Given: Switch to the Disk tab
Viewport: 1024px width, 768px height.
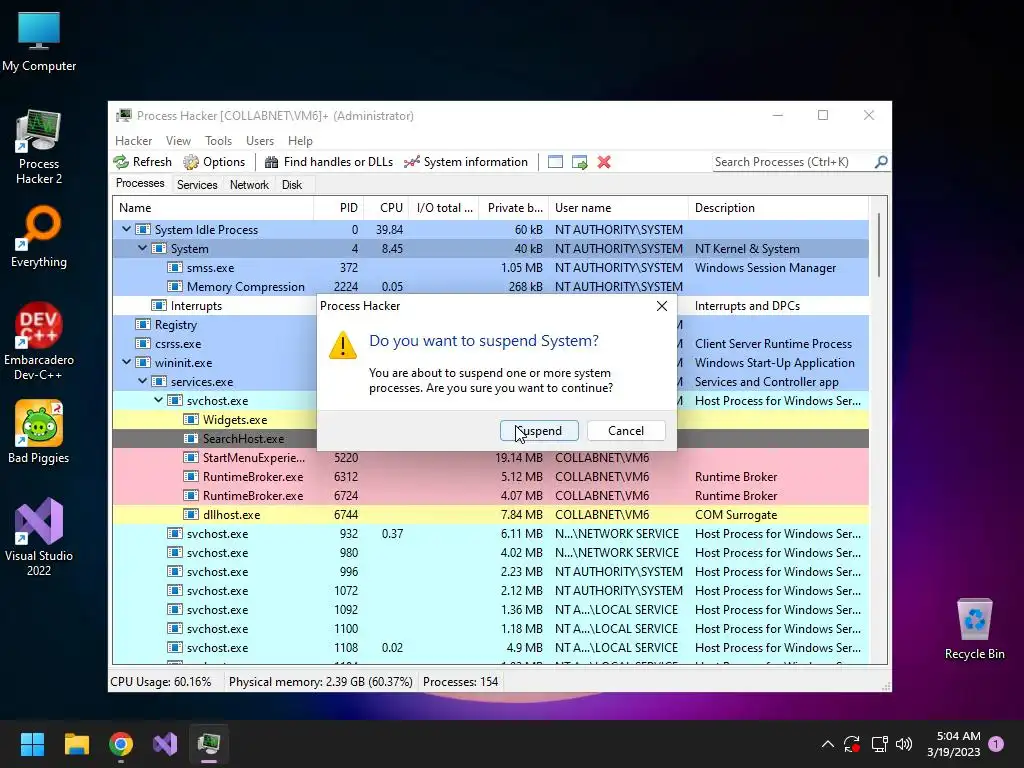Looking at the screenshot, I should click(x=292, y=185).
